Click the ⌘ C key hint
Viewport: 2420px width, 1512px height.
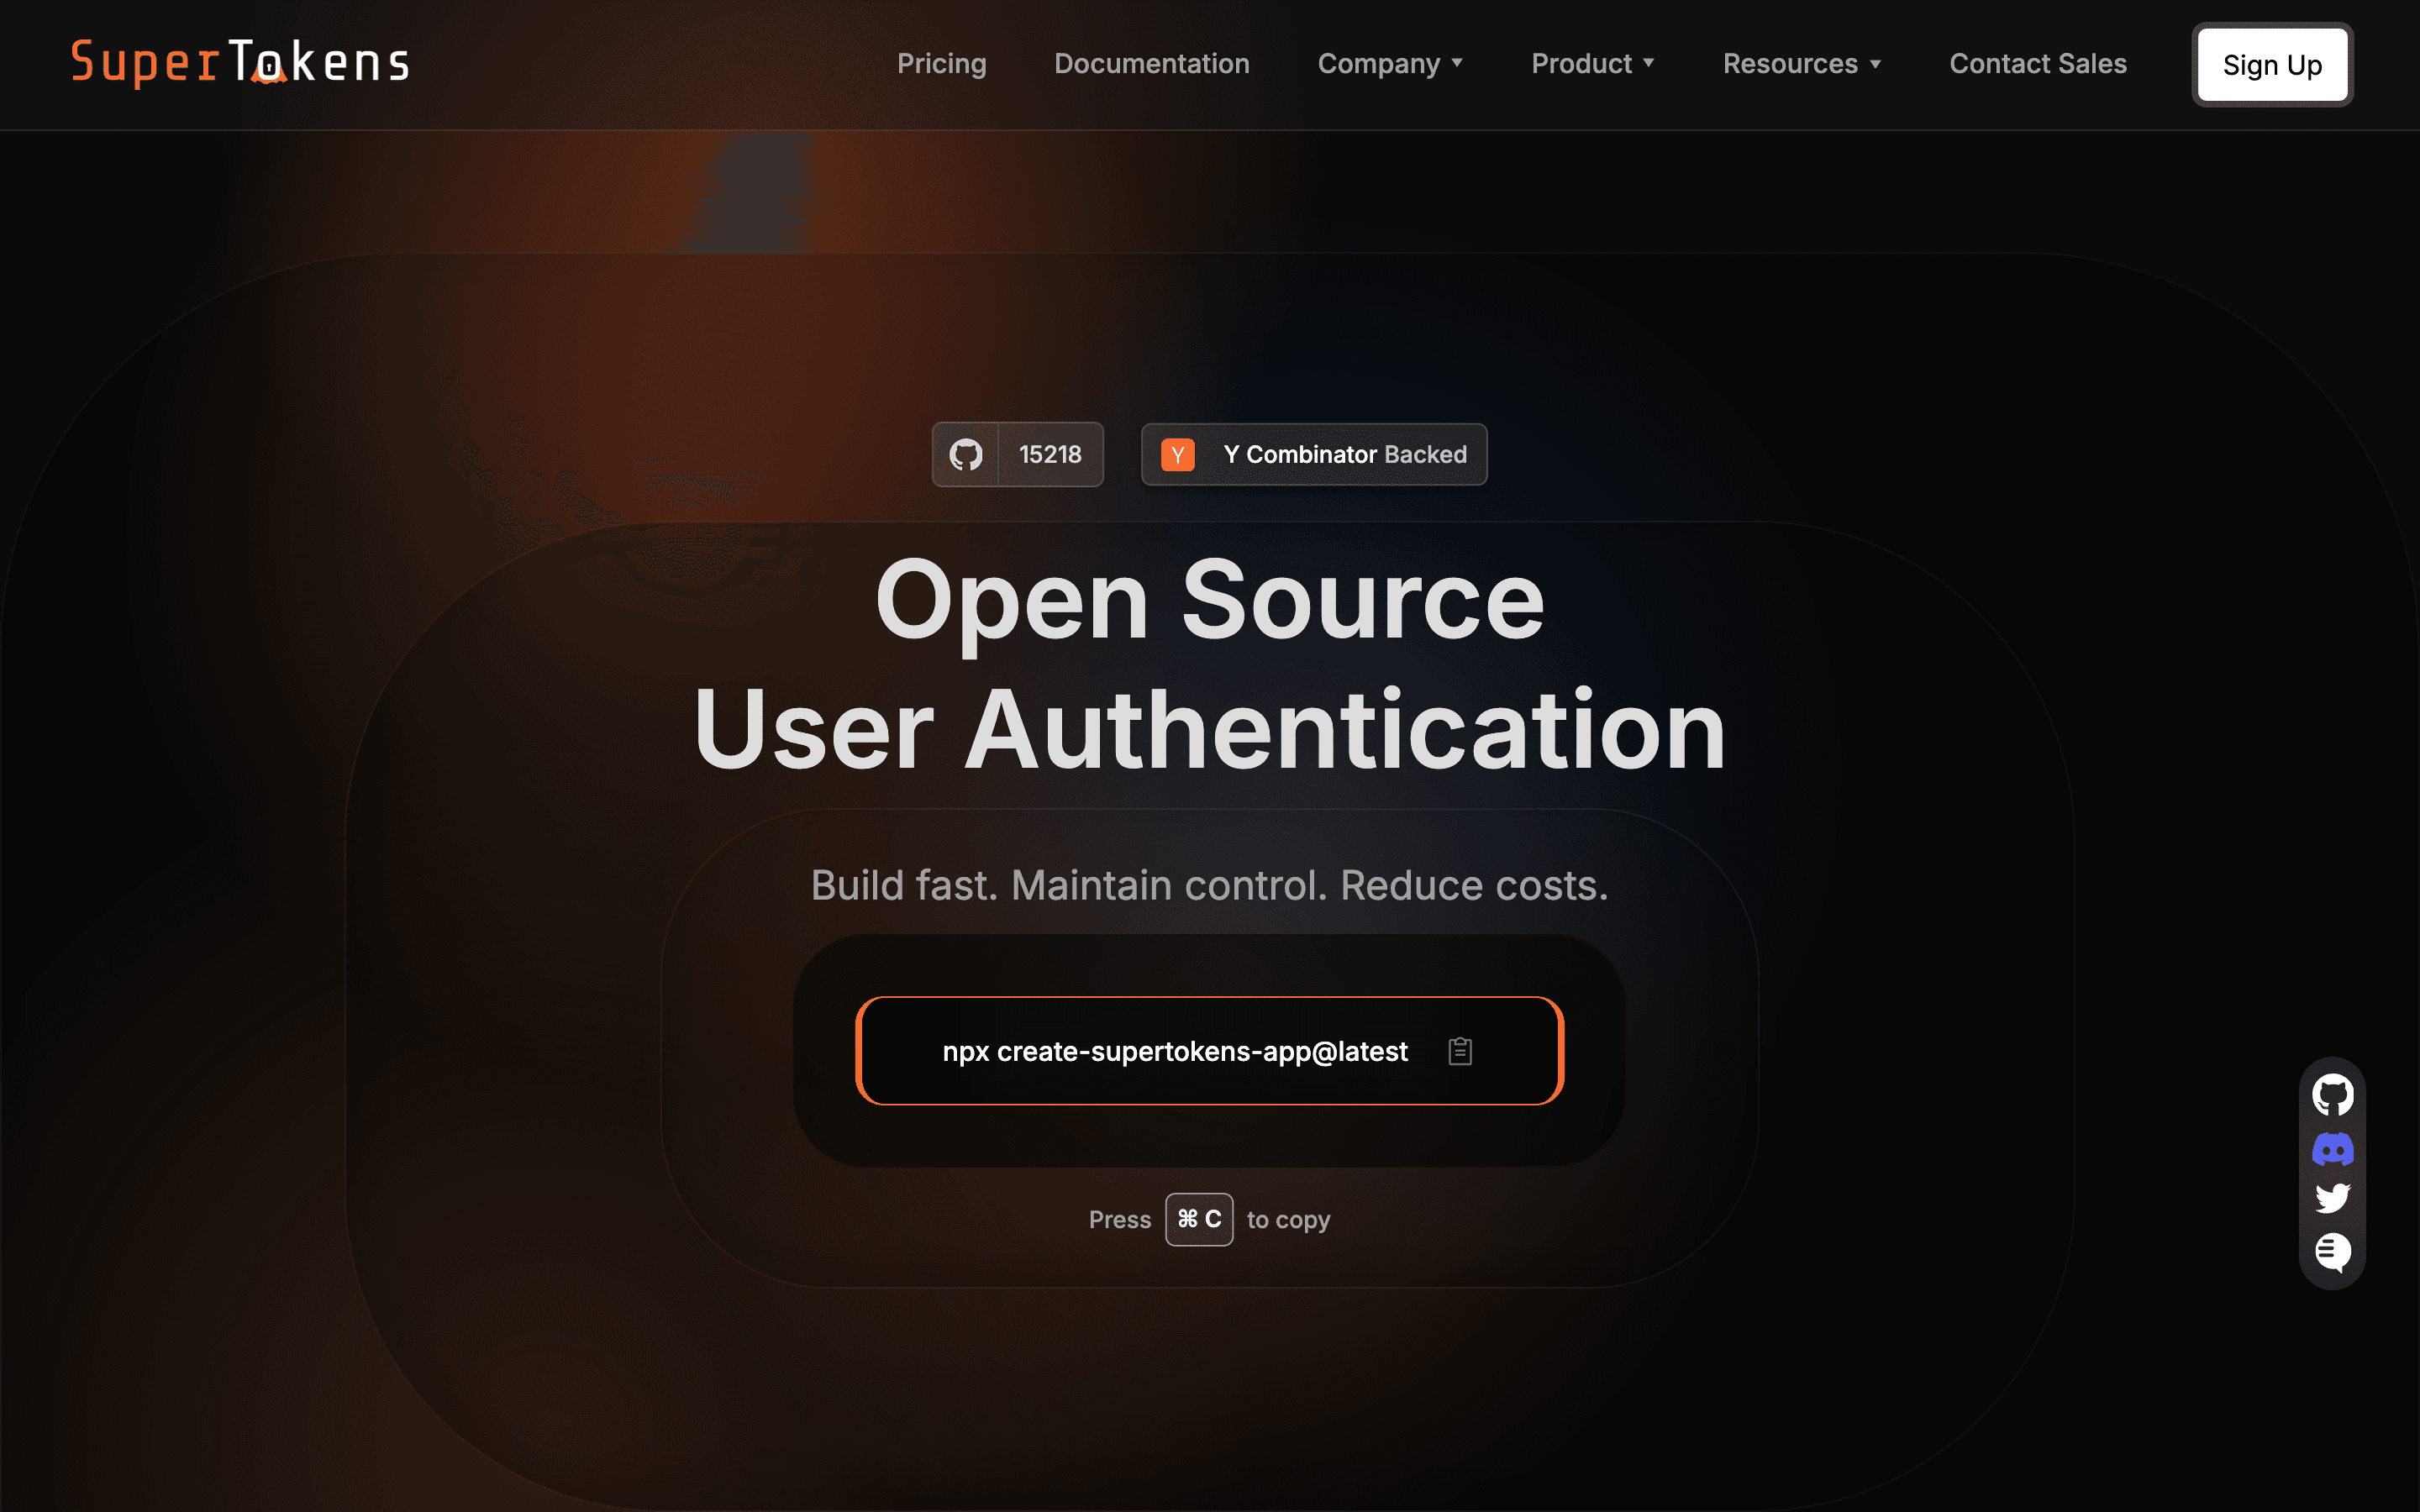[x=1199, y=1219]
